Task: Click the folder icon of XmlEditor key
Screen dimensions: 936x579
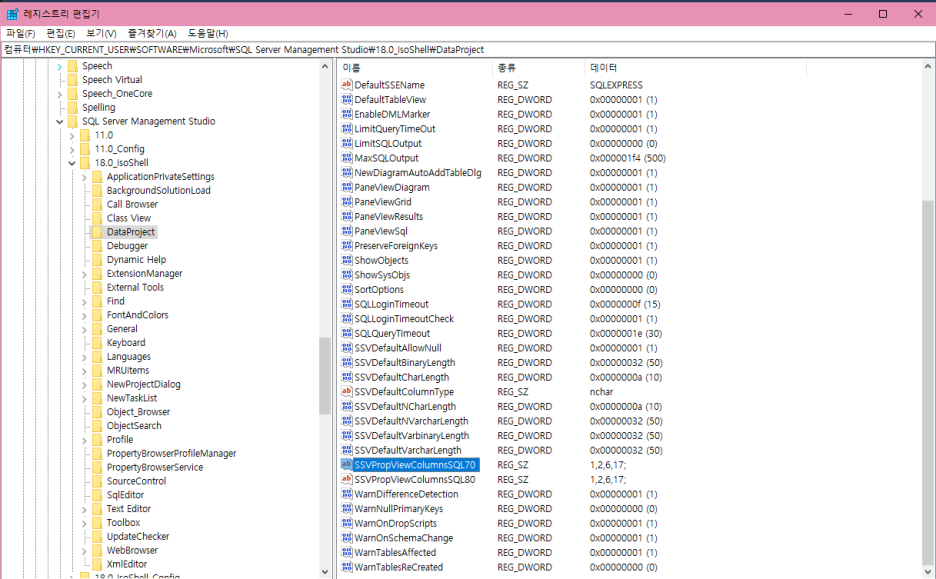Action: (x=97, y=564)
